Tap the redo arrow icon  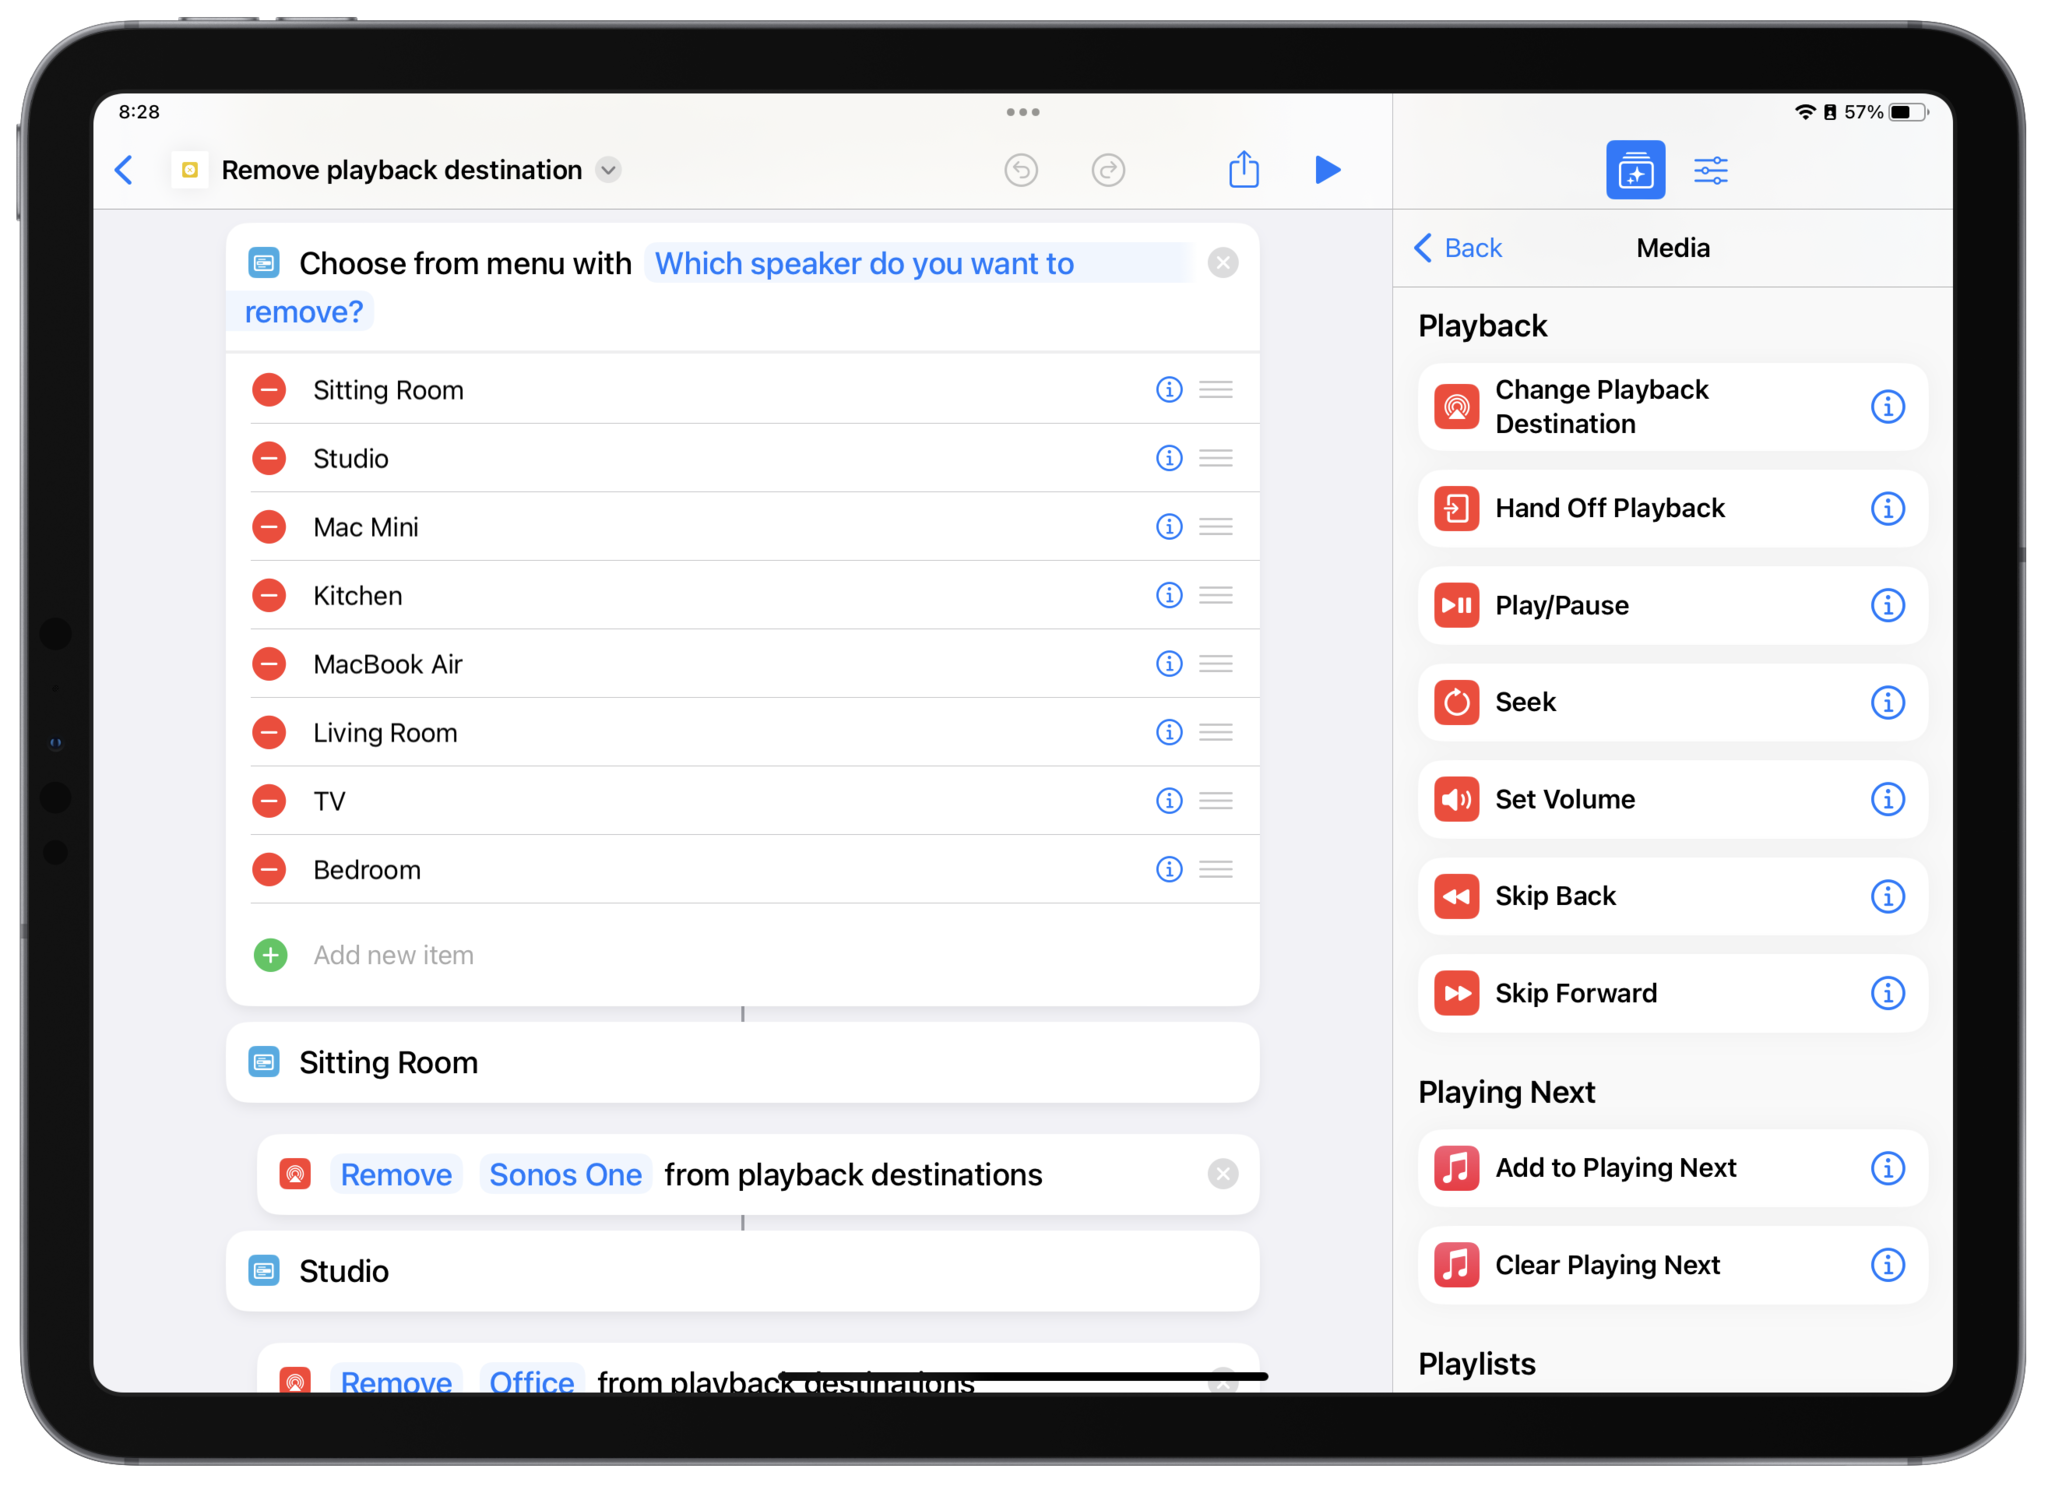(1108, 170)
